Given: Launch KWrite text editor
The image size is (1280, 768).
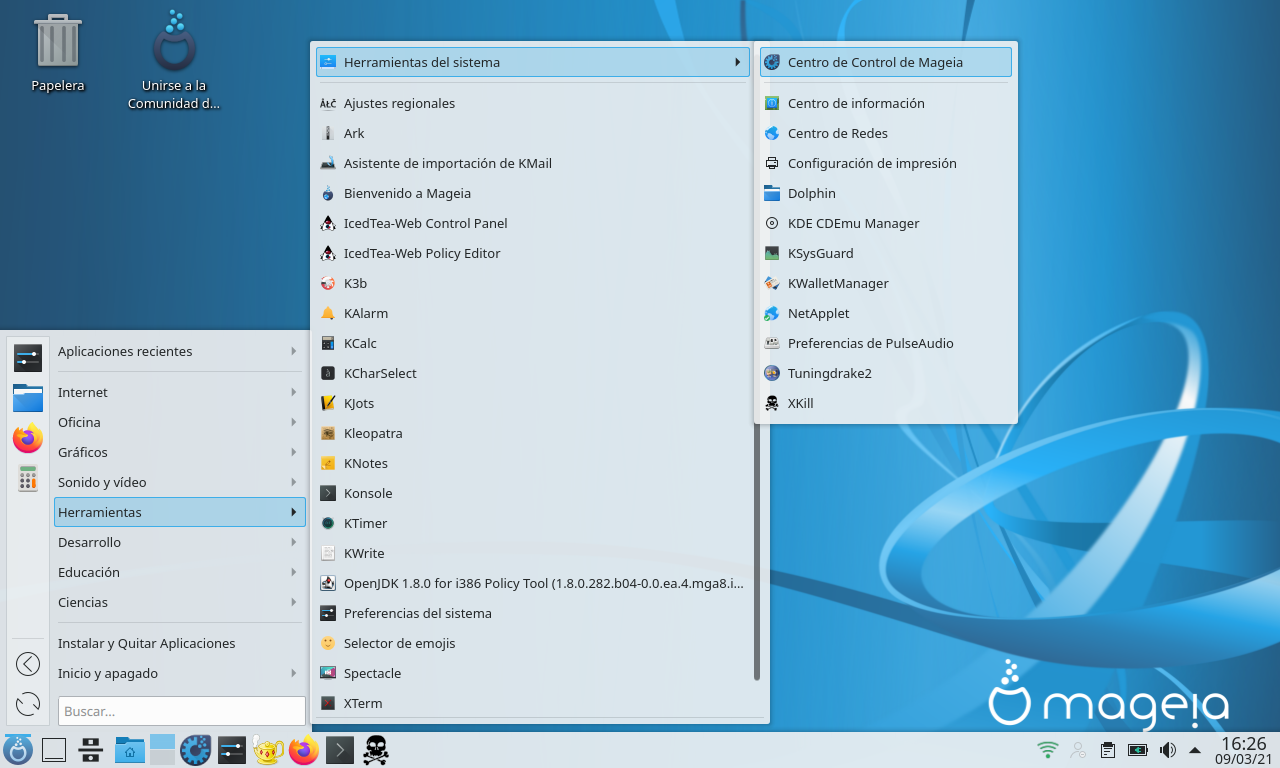Looking at the screenshot, I should [x=532, y=553].
